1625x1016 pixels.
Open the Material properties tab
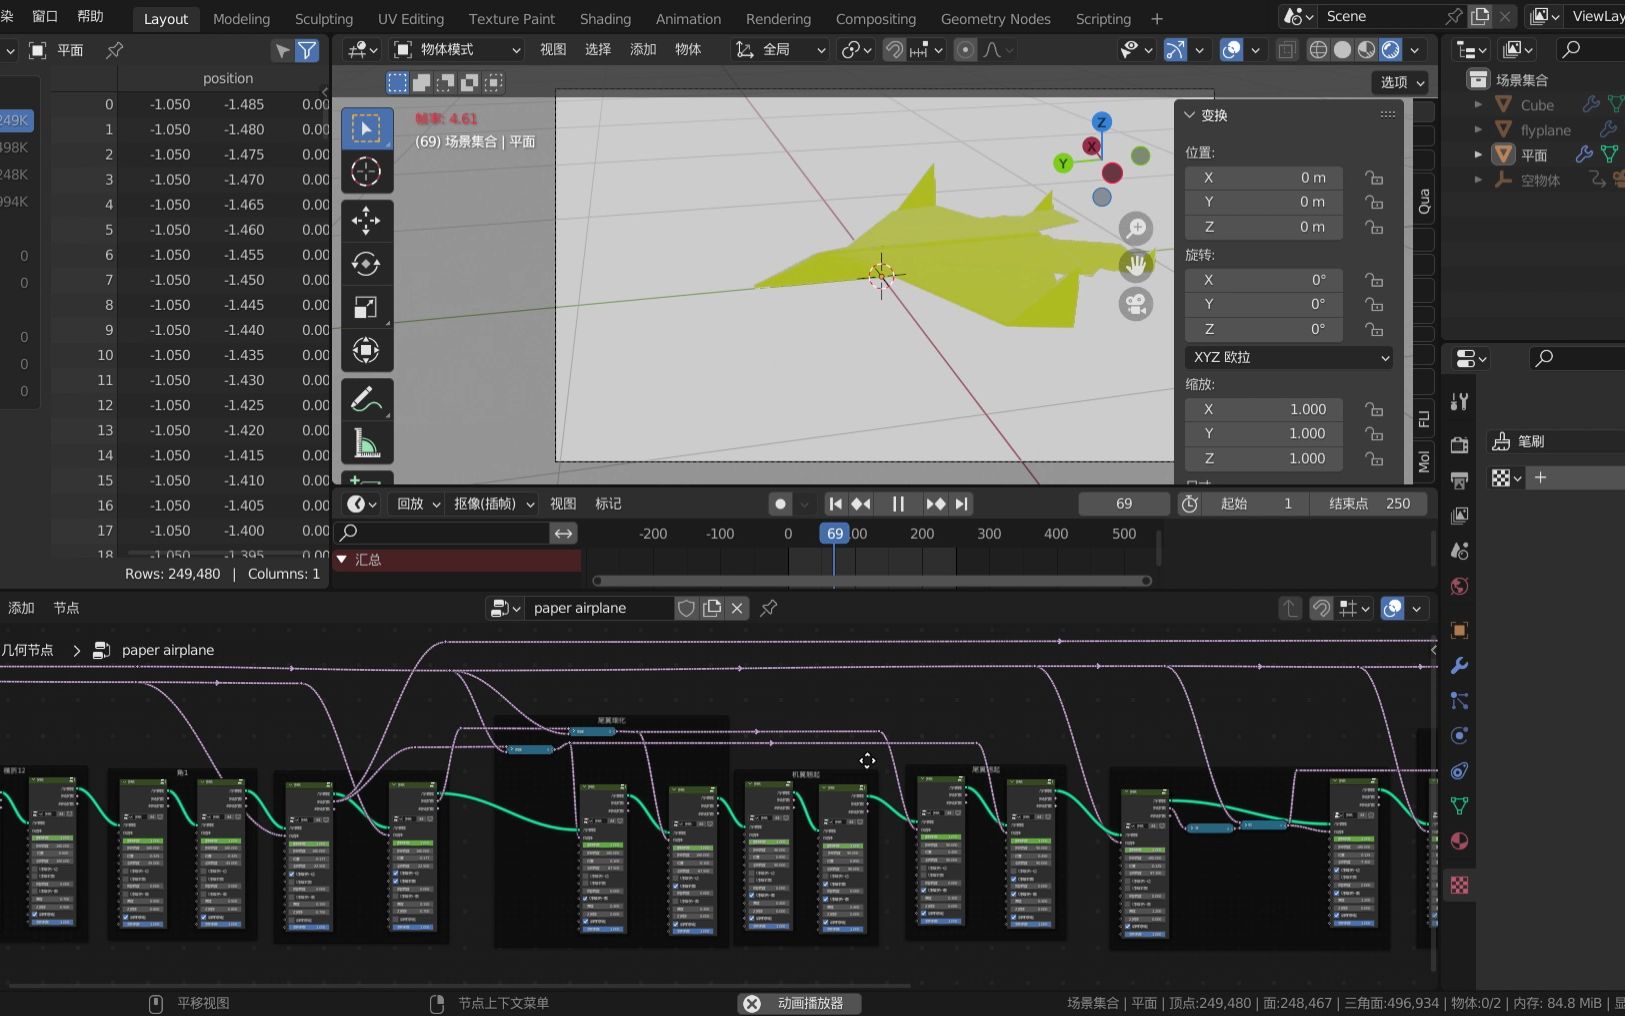pos(1459,841)
